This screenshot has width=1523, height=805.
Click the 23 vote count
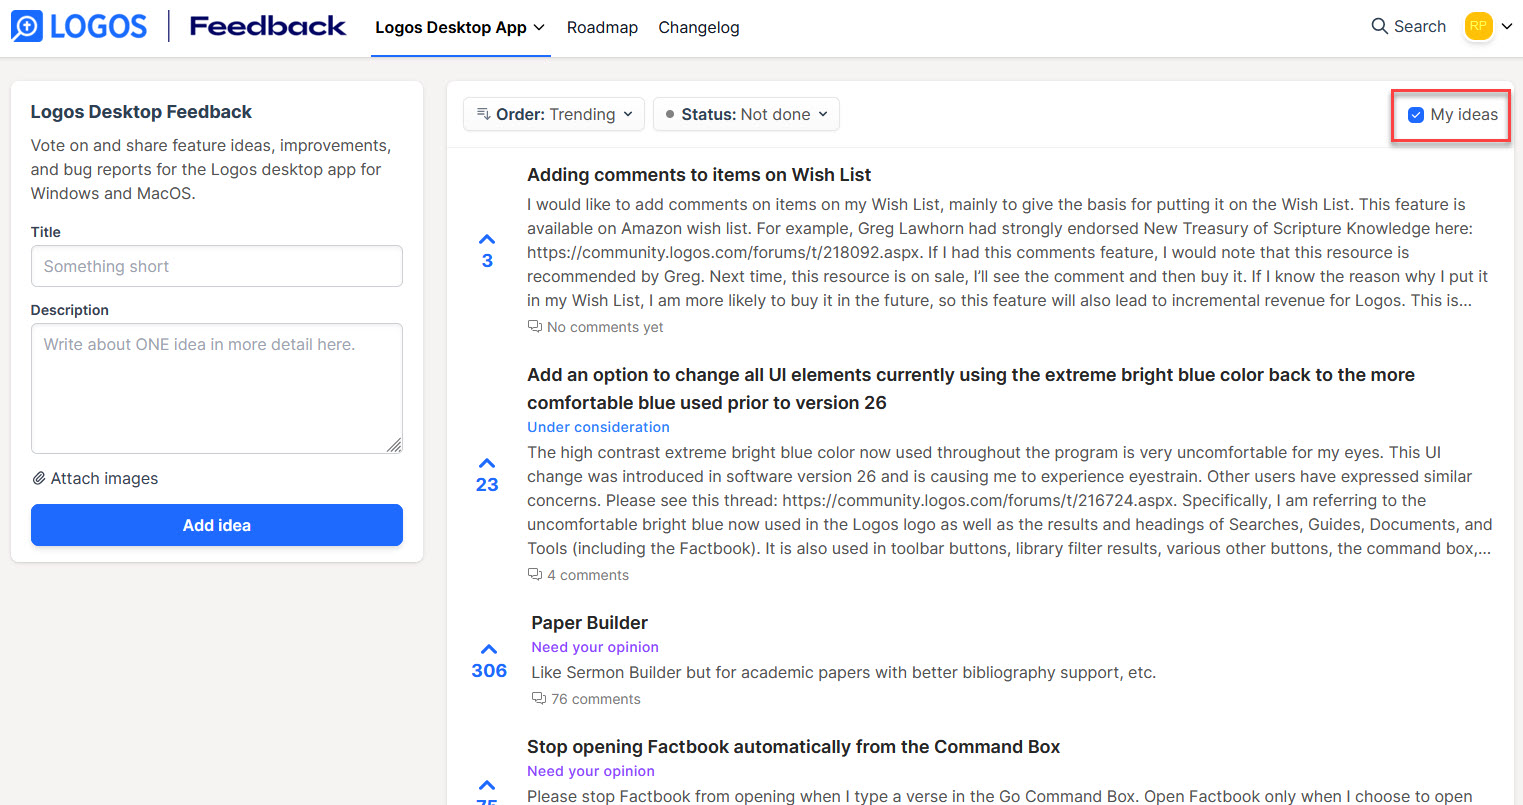[487, 485]
